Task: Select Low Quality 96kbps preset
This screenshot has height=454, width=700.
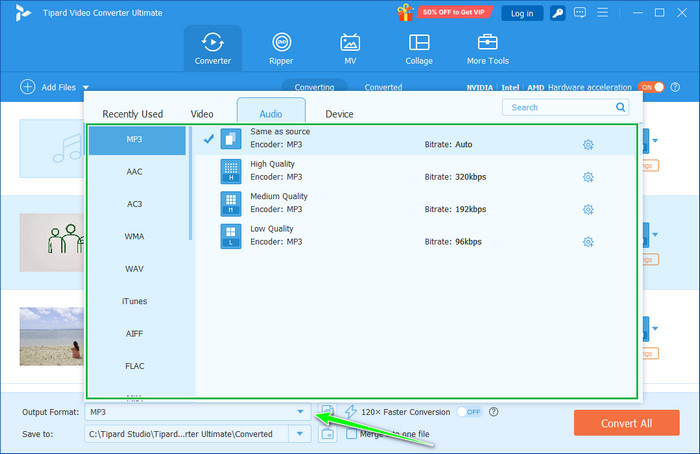Action: point(415,236)
